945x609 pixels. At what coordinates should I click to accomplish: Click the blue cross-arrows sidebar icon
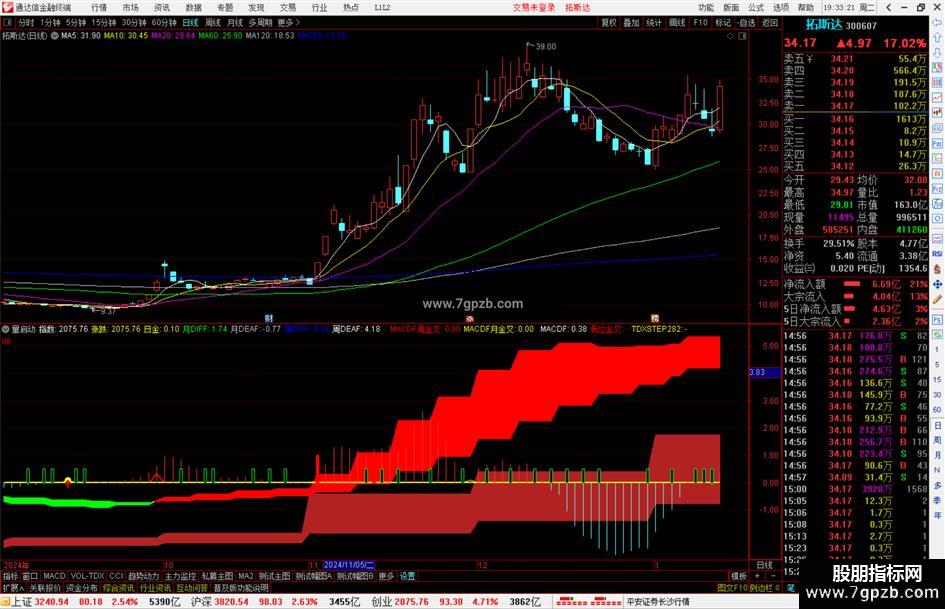[x=937, y=284]
